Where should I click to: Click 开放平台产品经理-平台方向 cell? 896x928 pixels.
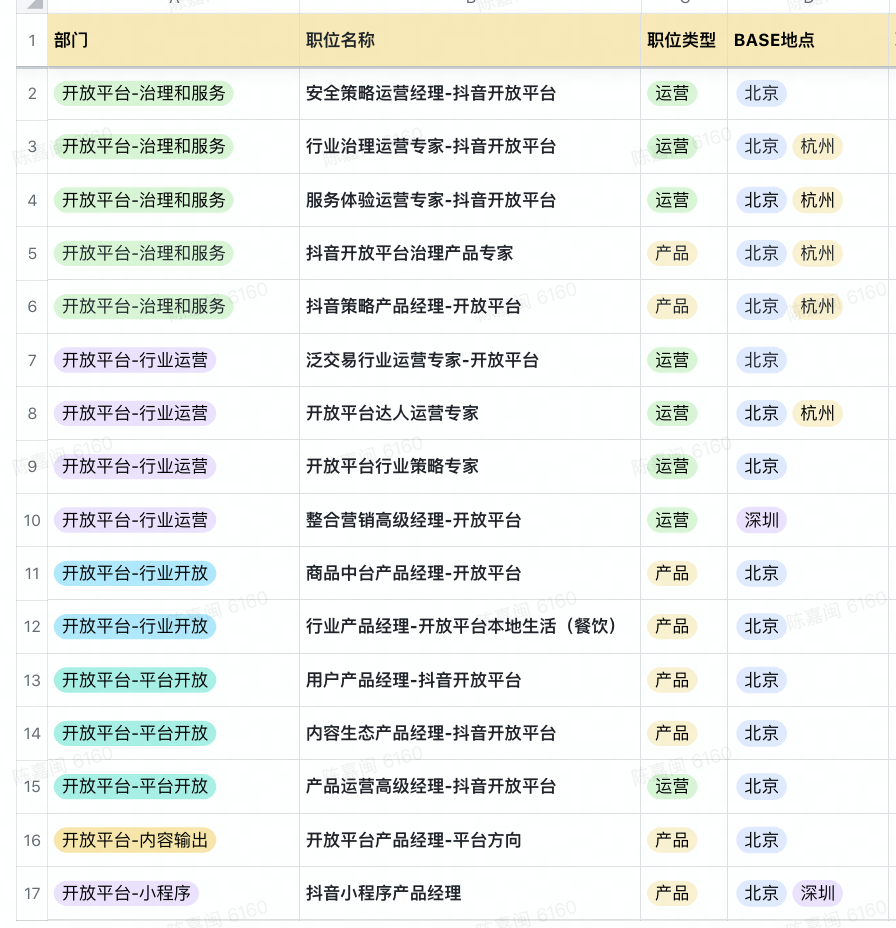pos(470,840)
